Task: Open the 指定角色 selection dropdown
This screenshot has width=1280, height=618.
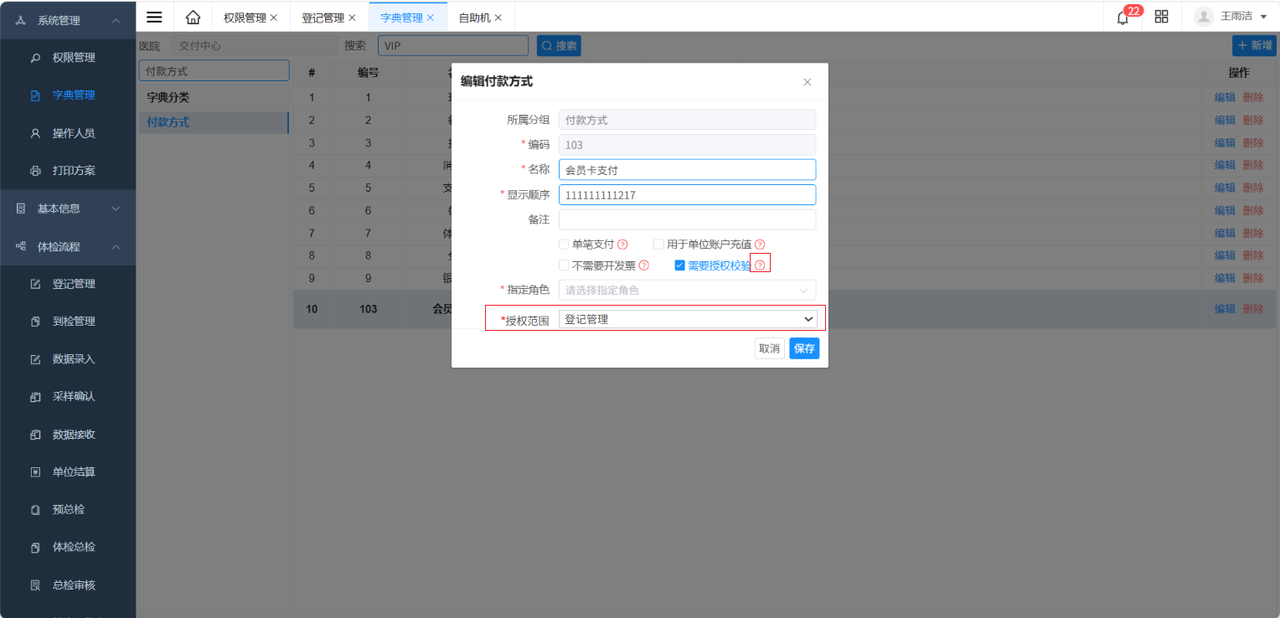Action: 687,290
